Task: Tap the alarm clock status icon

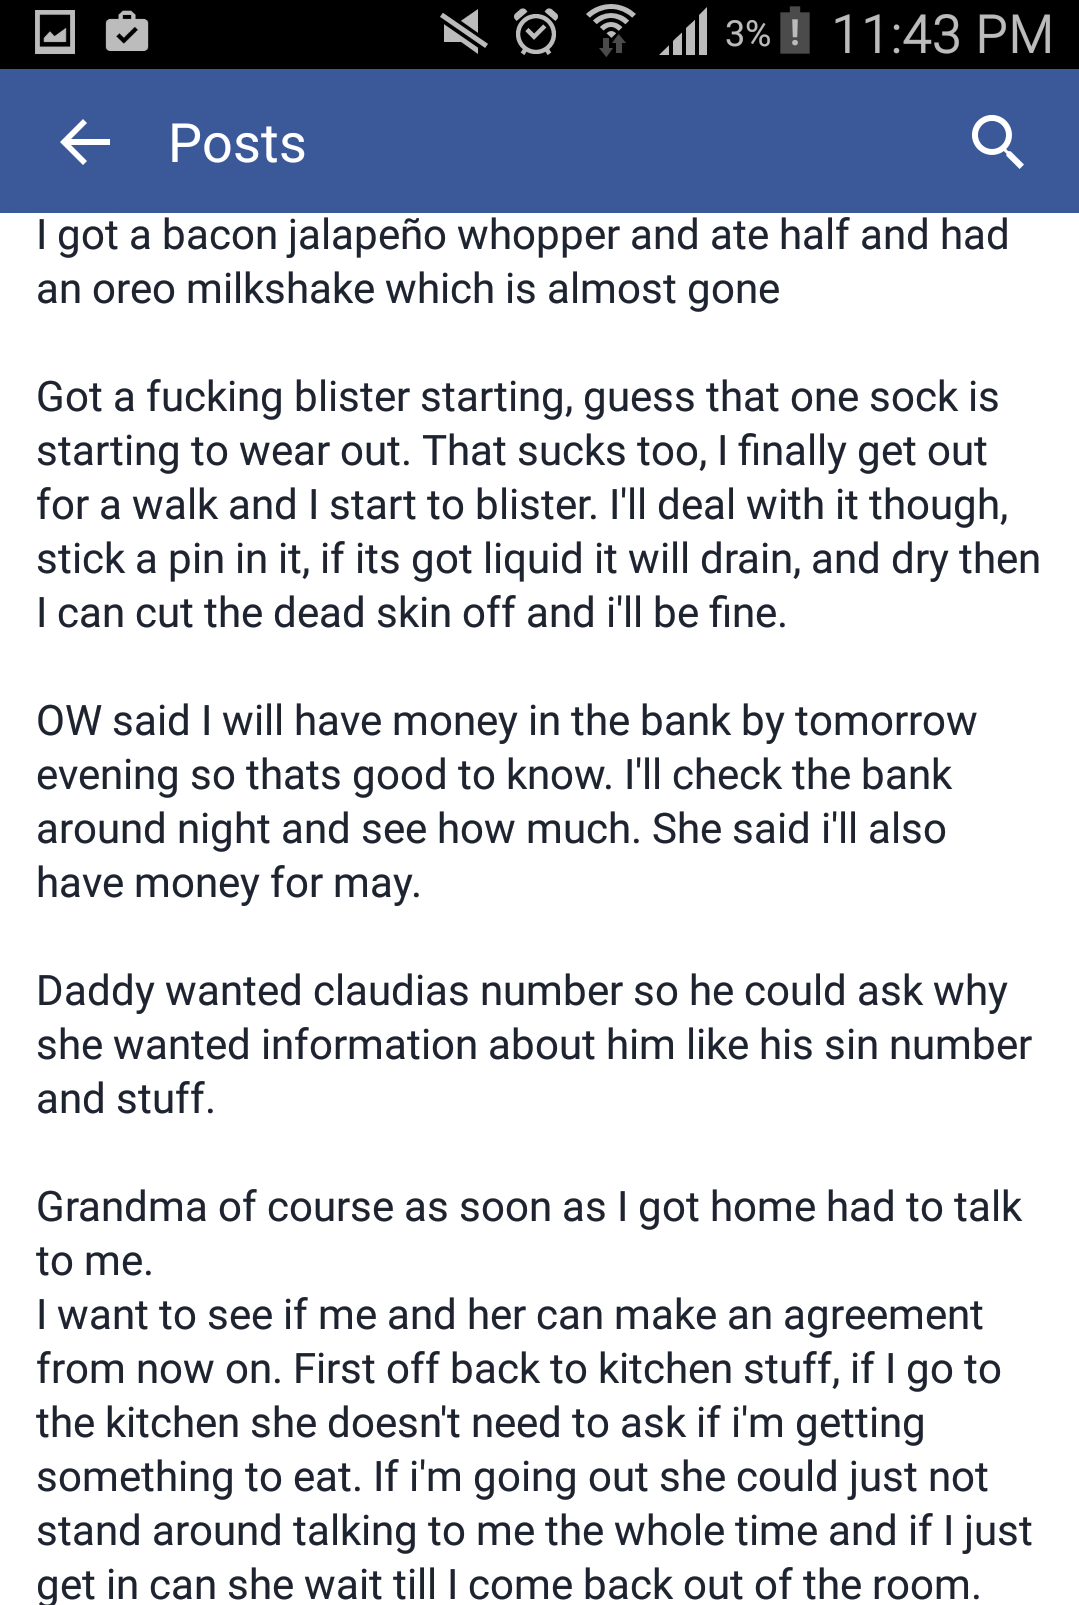Action: (536, 32)
